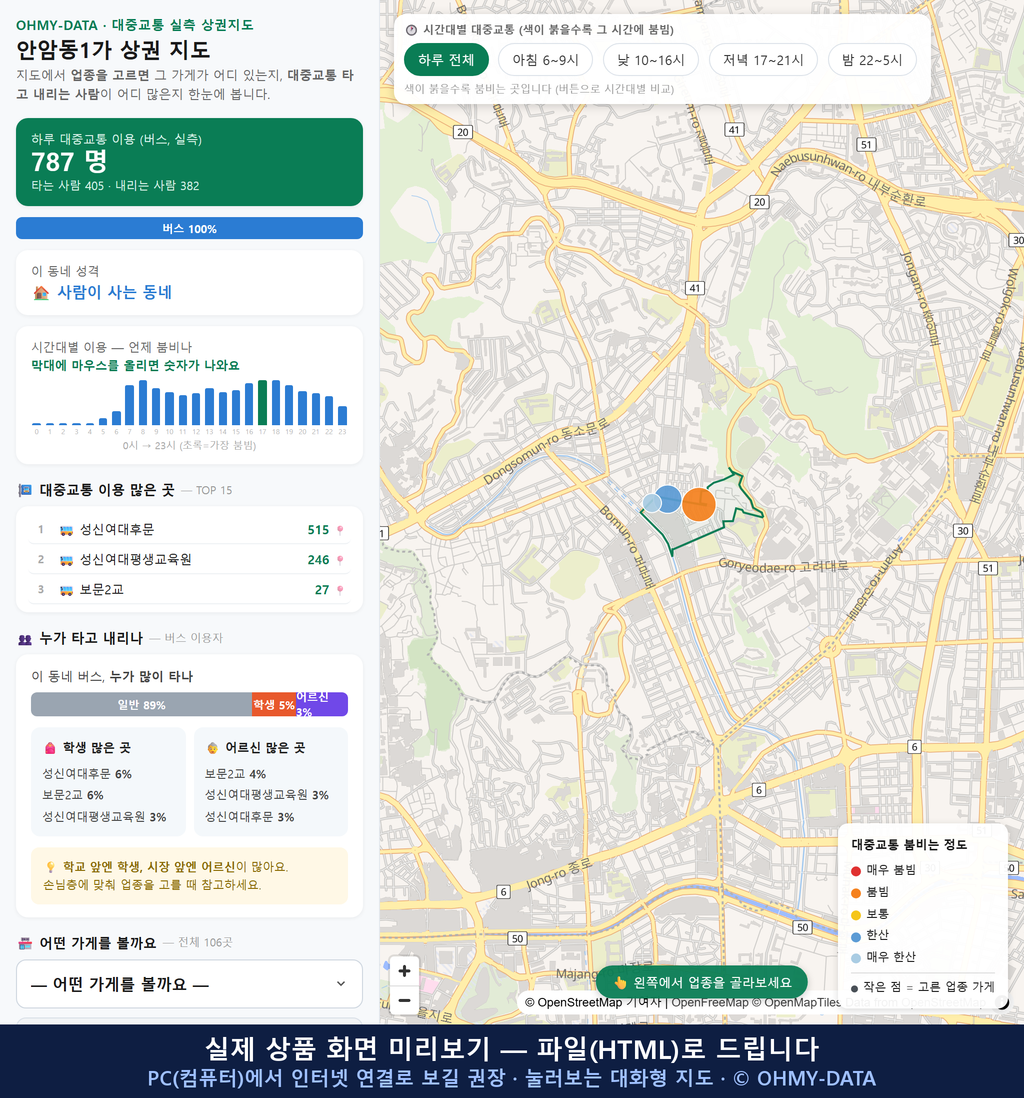Click bus icon next to 성신여대후문
Image resolution: width=1024 pixels, height=1098 pixels.
click(x=67, y=530)
